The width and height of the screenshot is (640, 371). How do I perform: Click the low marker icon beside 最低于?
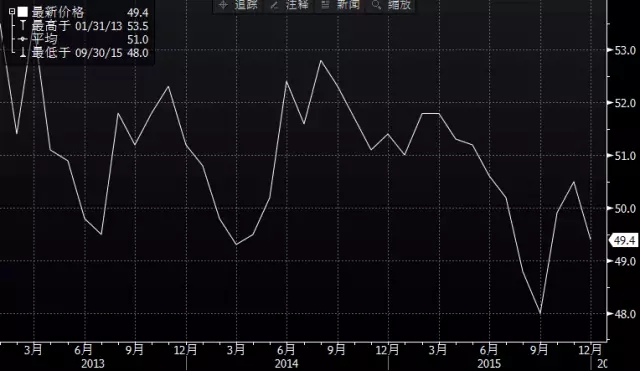23,52
